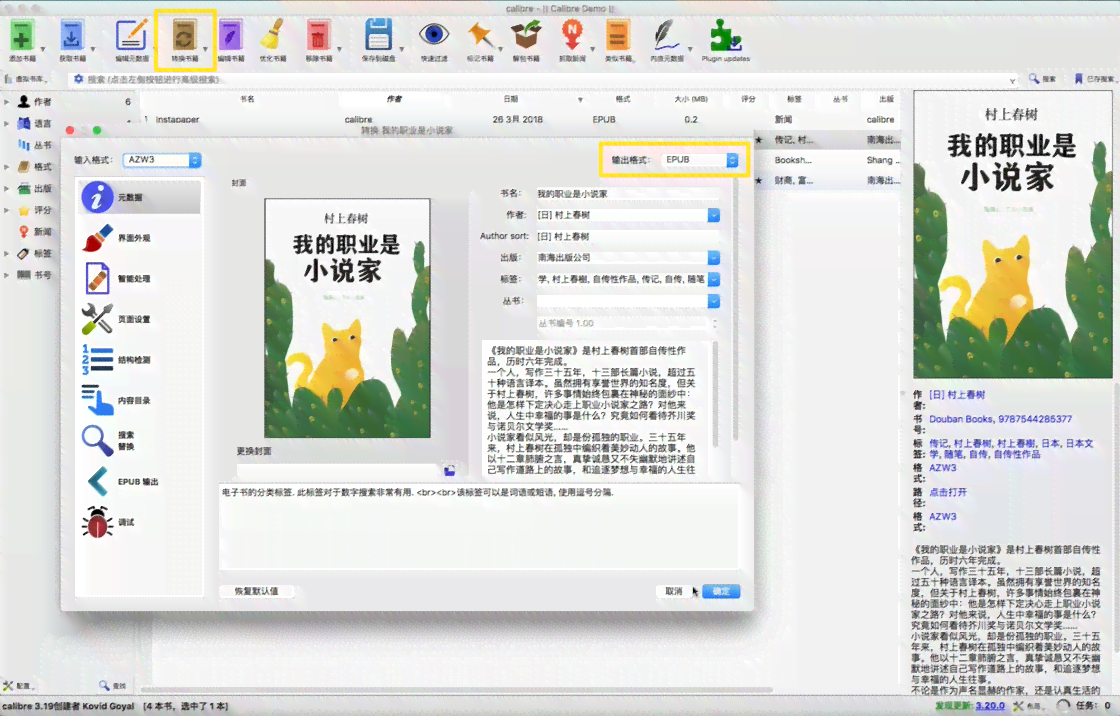Click the Author sort input field
Viewport: 1120px width, 716px height.
coord(627,237)
